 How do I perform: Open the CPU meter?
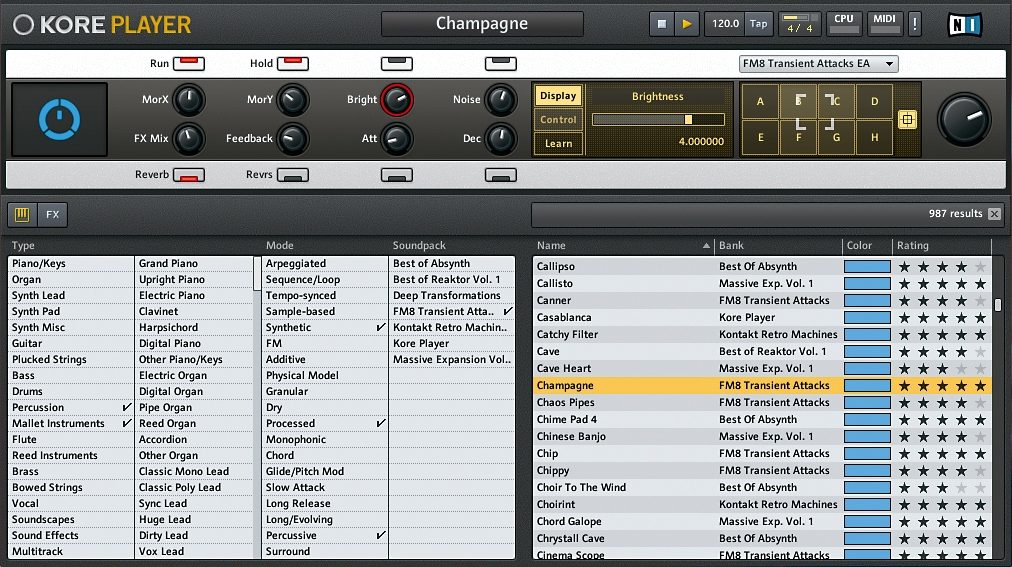(844, 24)
